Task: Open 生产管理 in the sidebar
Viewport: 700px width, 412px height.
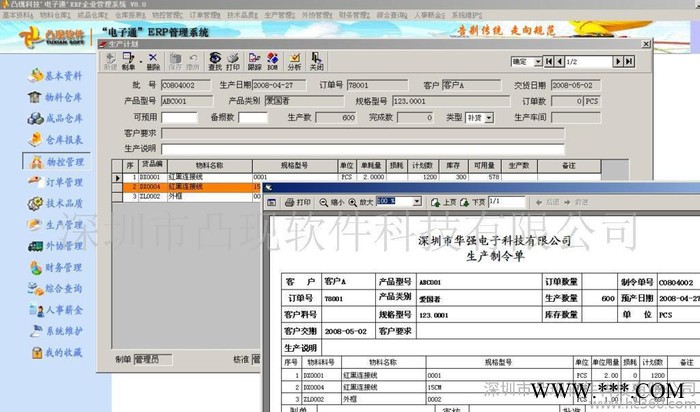Action: pos(55,225)
